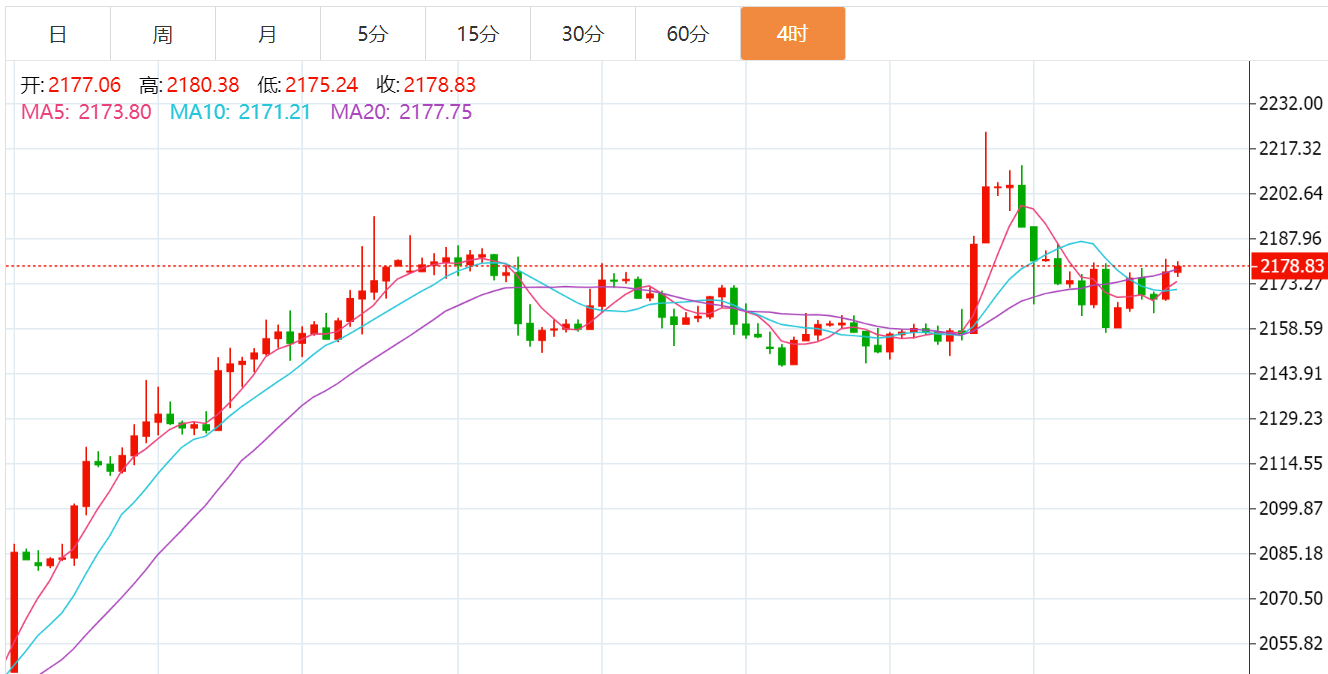Select the highlighted 4时 tab
This screenshot has height=674, width=1328.
click(x=793, y=34)
